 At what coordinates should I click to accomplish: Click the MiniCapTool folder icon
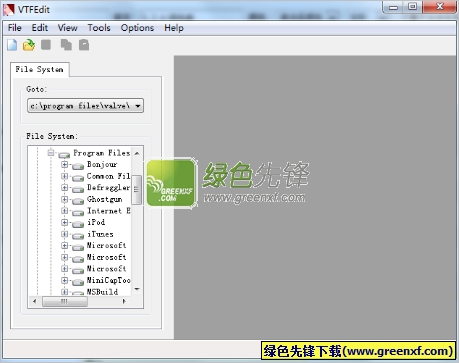[78, 282]
